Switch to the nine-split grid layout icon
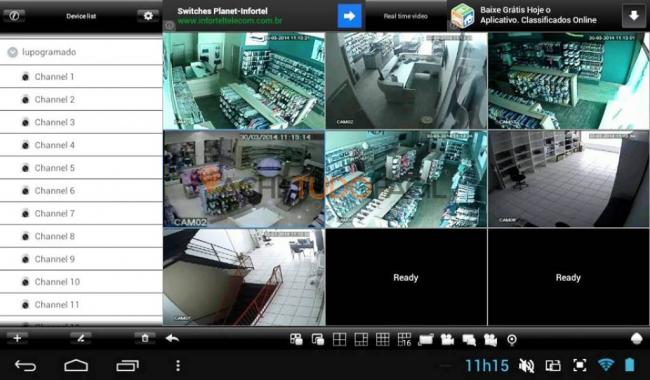The height and width of the screenshot is (380, 650). (382, 339)
